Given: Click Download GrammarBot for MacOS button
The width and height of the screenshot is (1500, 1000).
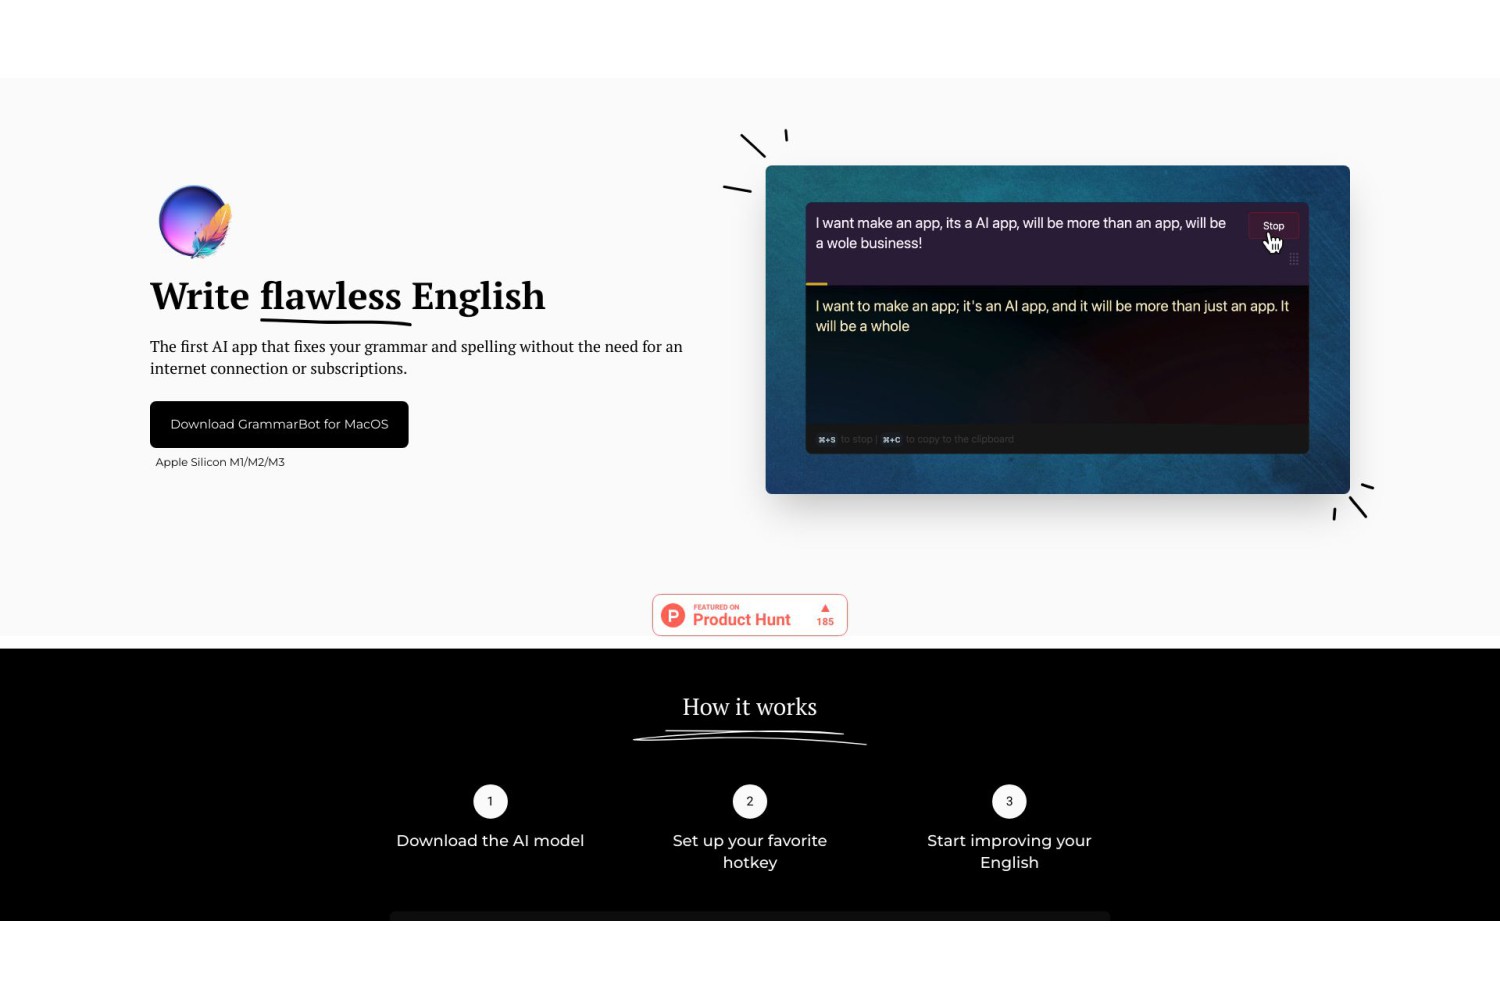Looking at the screenshot, I should coord(279,424).
